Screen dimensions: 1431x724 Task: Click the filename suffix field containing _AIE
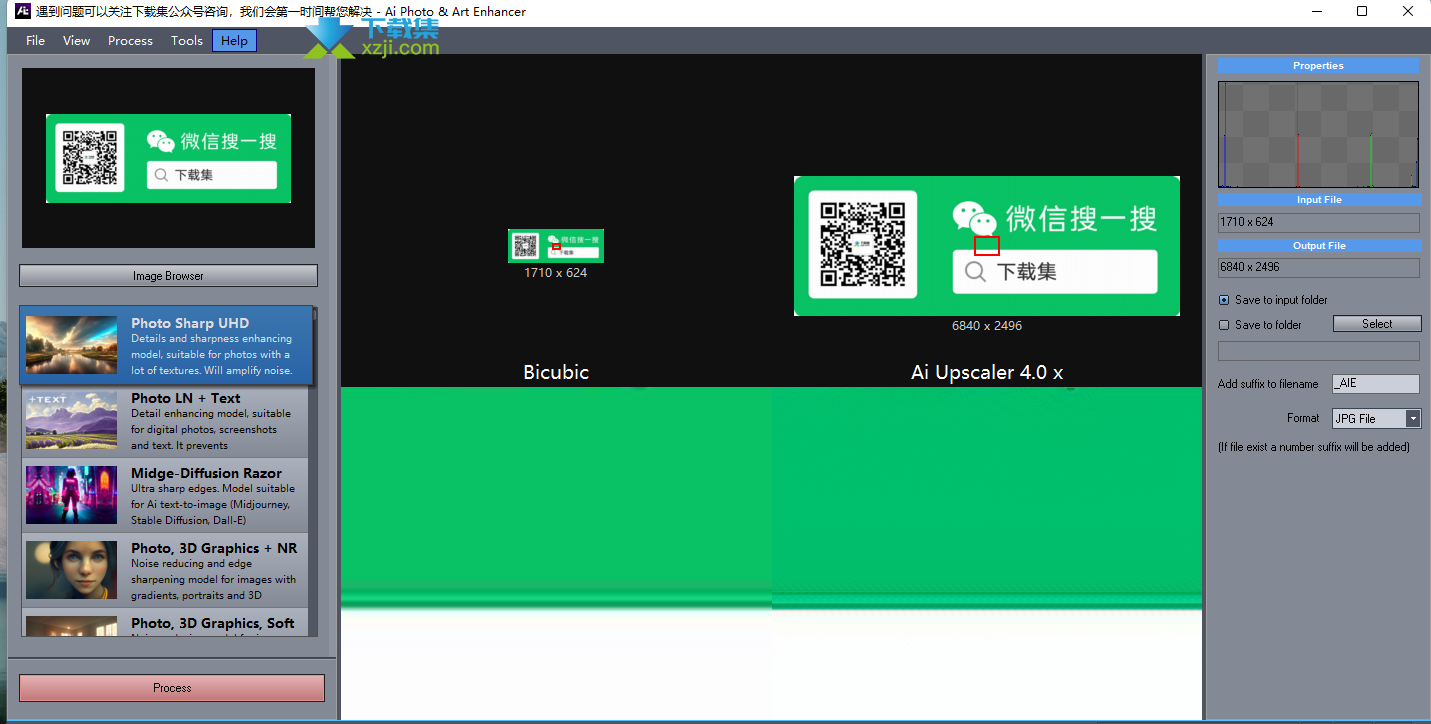coord(1375,384)
